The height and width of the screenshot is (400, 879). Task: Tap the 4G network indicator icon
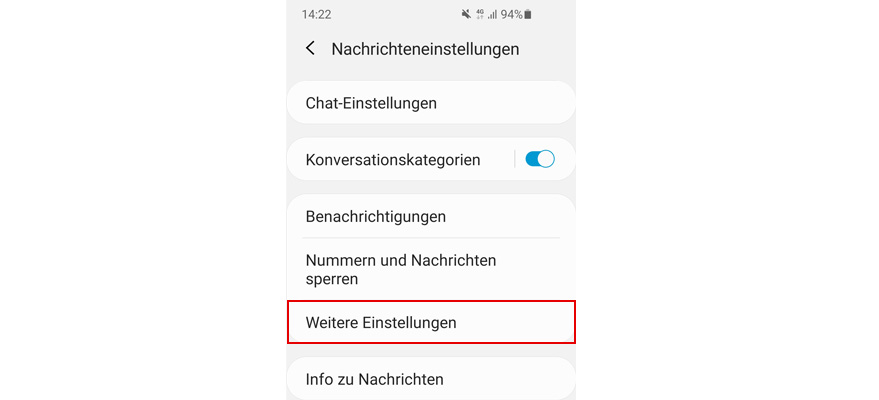pos(480,15)
